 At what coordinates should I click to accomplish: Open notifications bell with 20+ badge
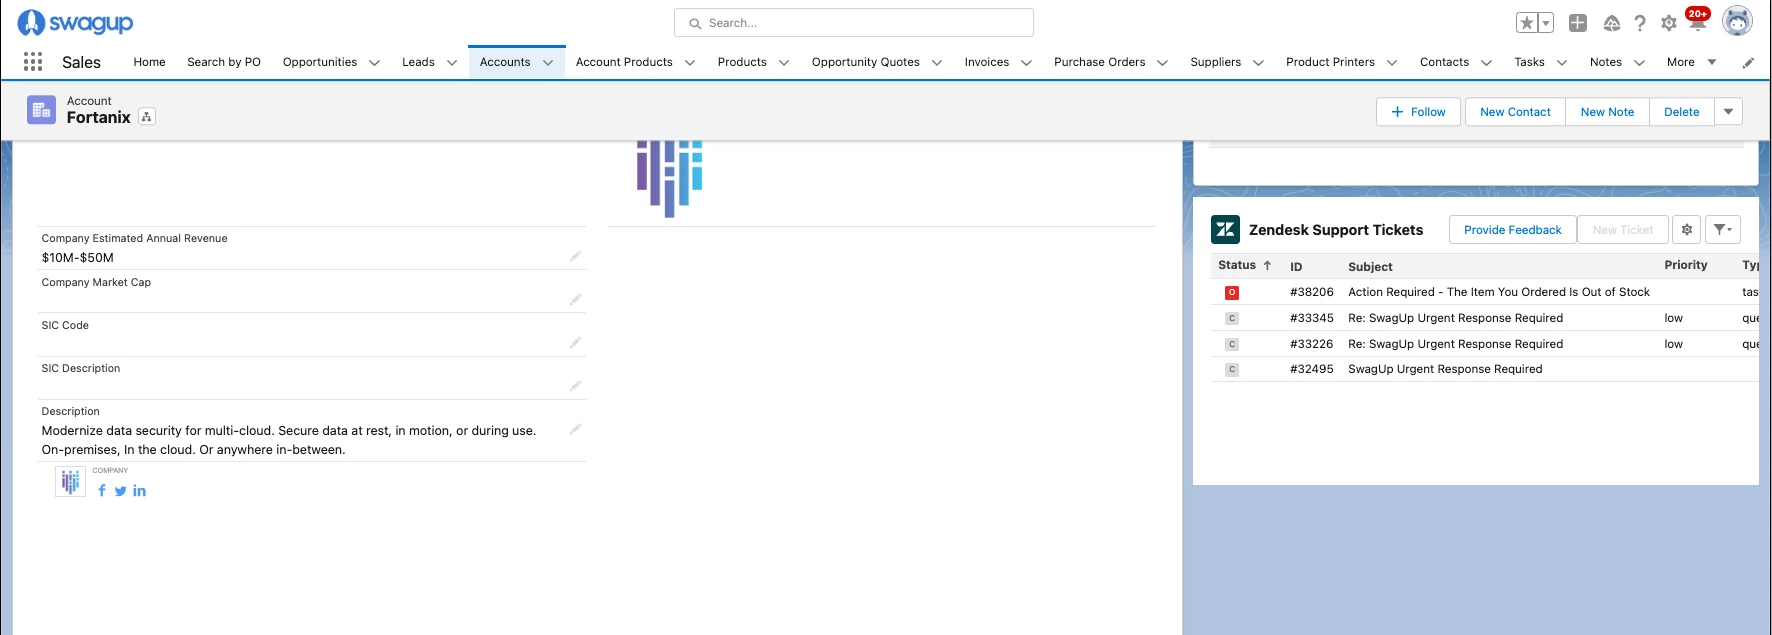coord(1697,21)
